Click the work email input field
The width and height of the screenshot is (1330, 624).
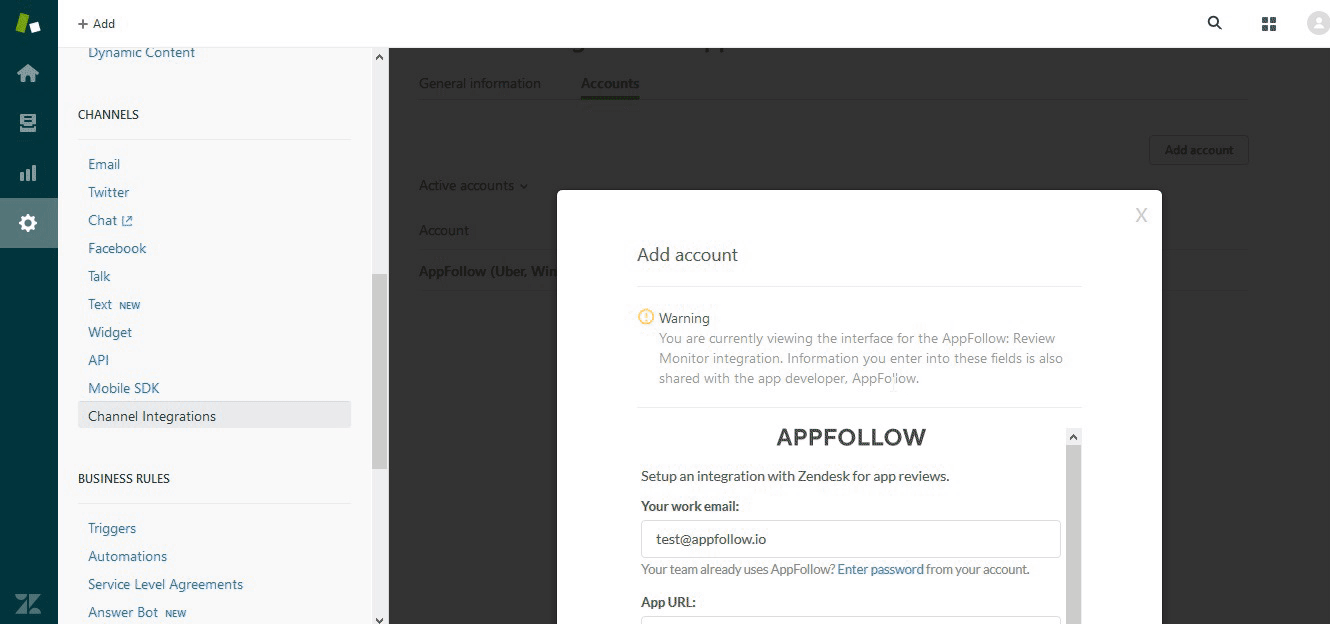point(850,539)
